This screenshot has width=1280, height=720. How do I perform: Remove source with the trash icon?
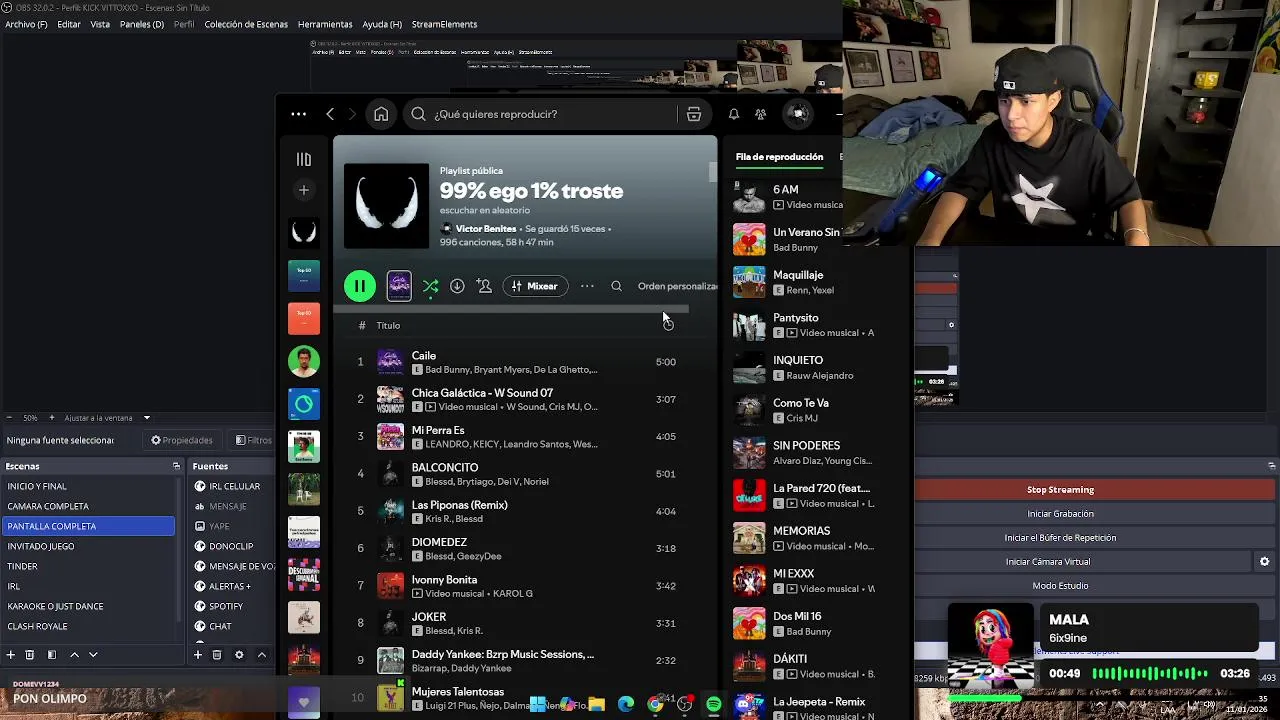pyautogui.click(x=217, y=655)
